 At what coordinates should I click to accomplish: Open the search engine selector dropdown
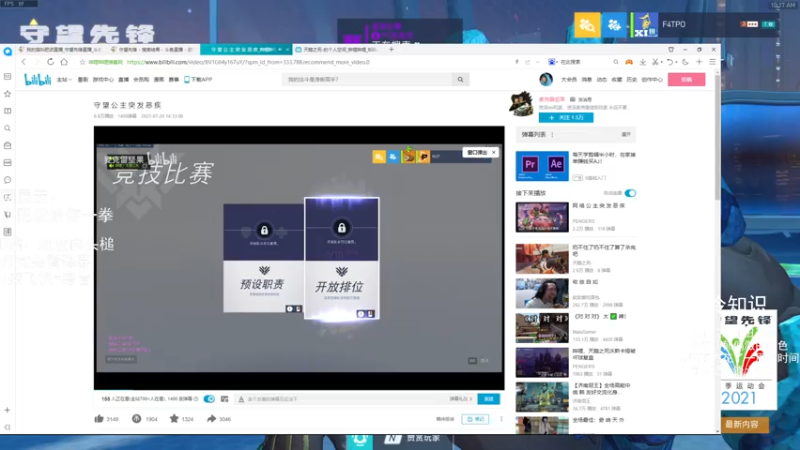click(x=552, y=62)
